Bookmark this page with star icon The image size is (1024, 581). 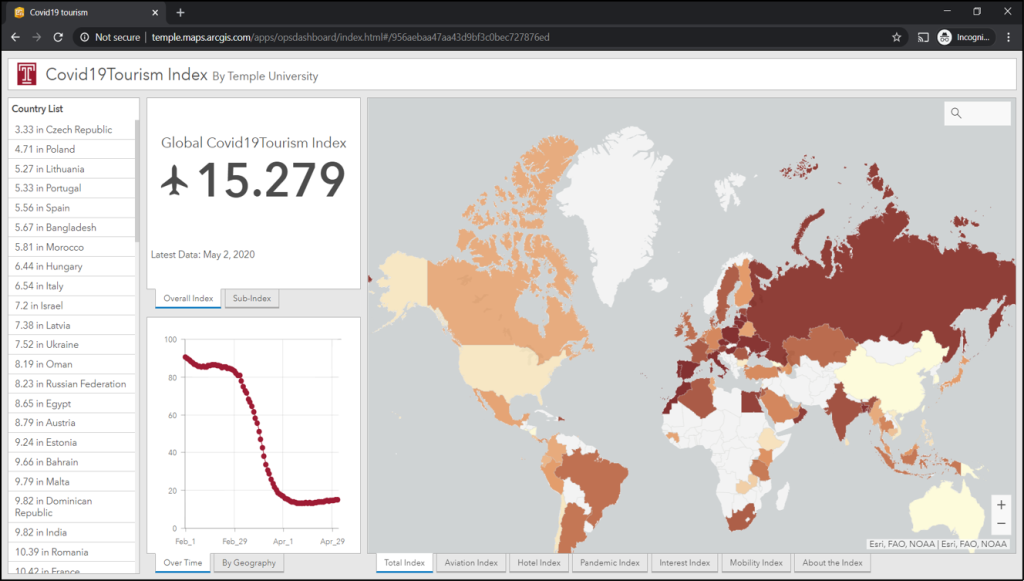(x=897, y=37)
